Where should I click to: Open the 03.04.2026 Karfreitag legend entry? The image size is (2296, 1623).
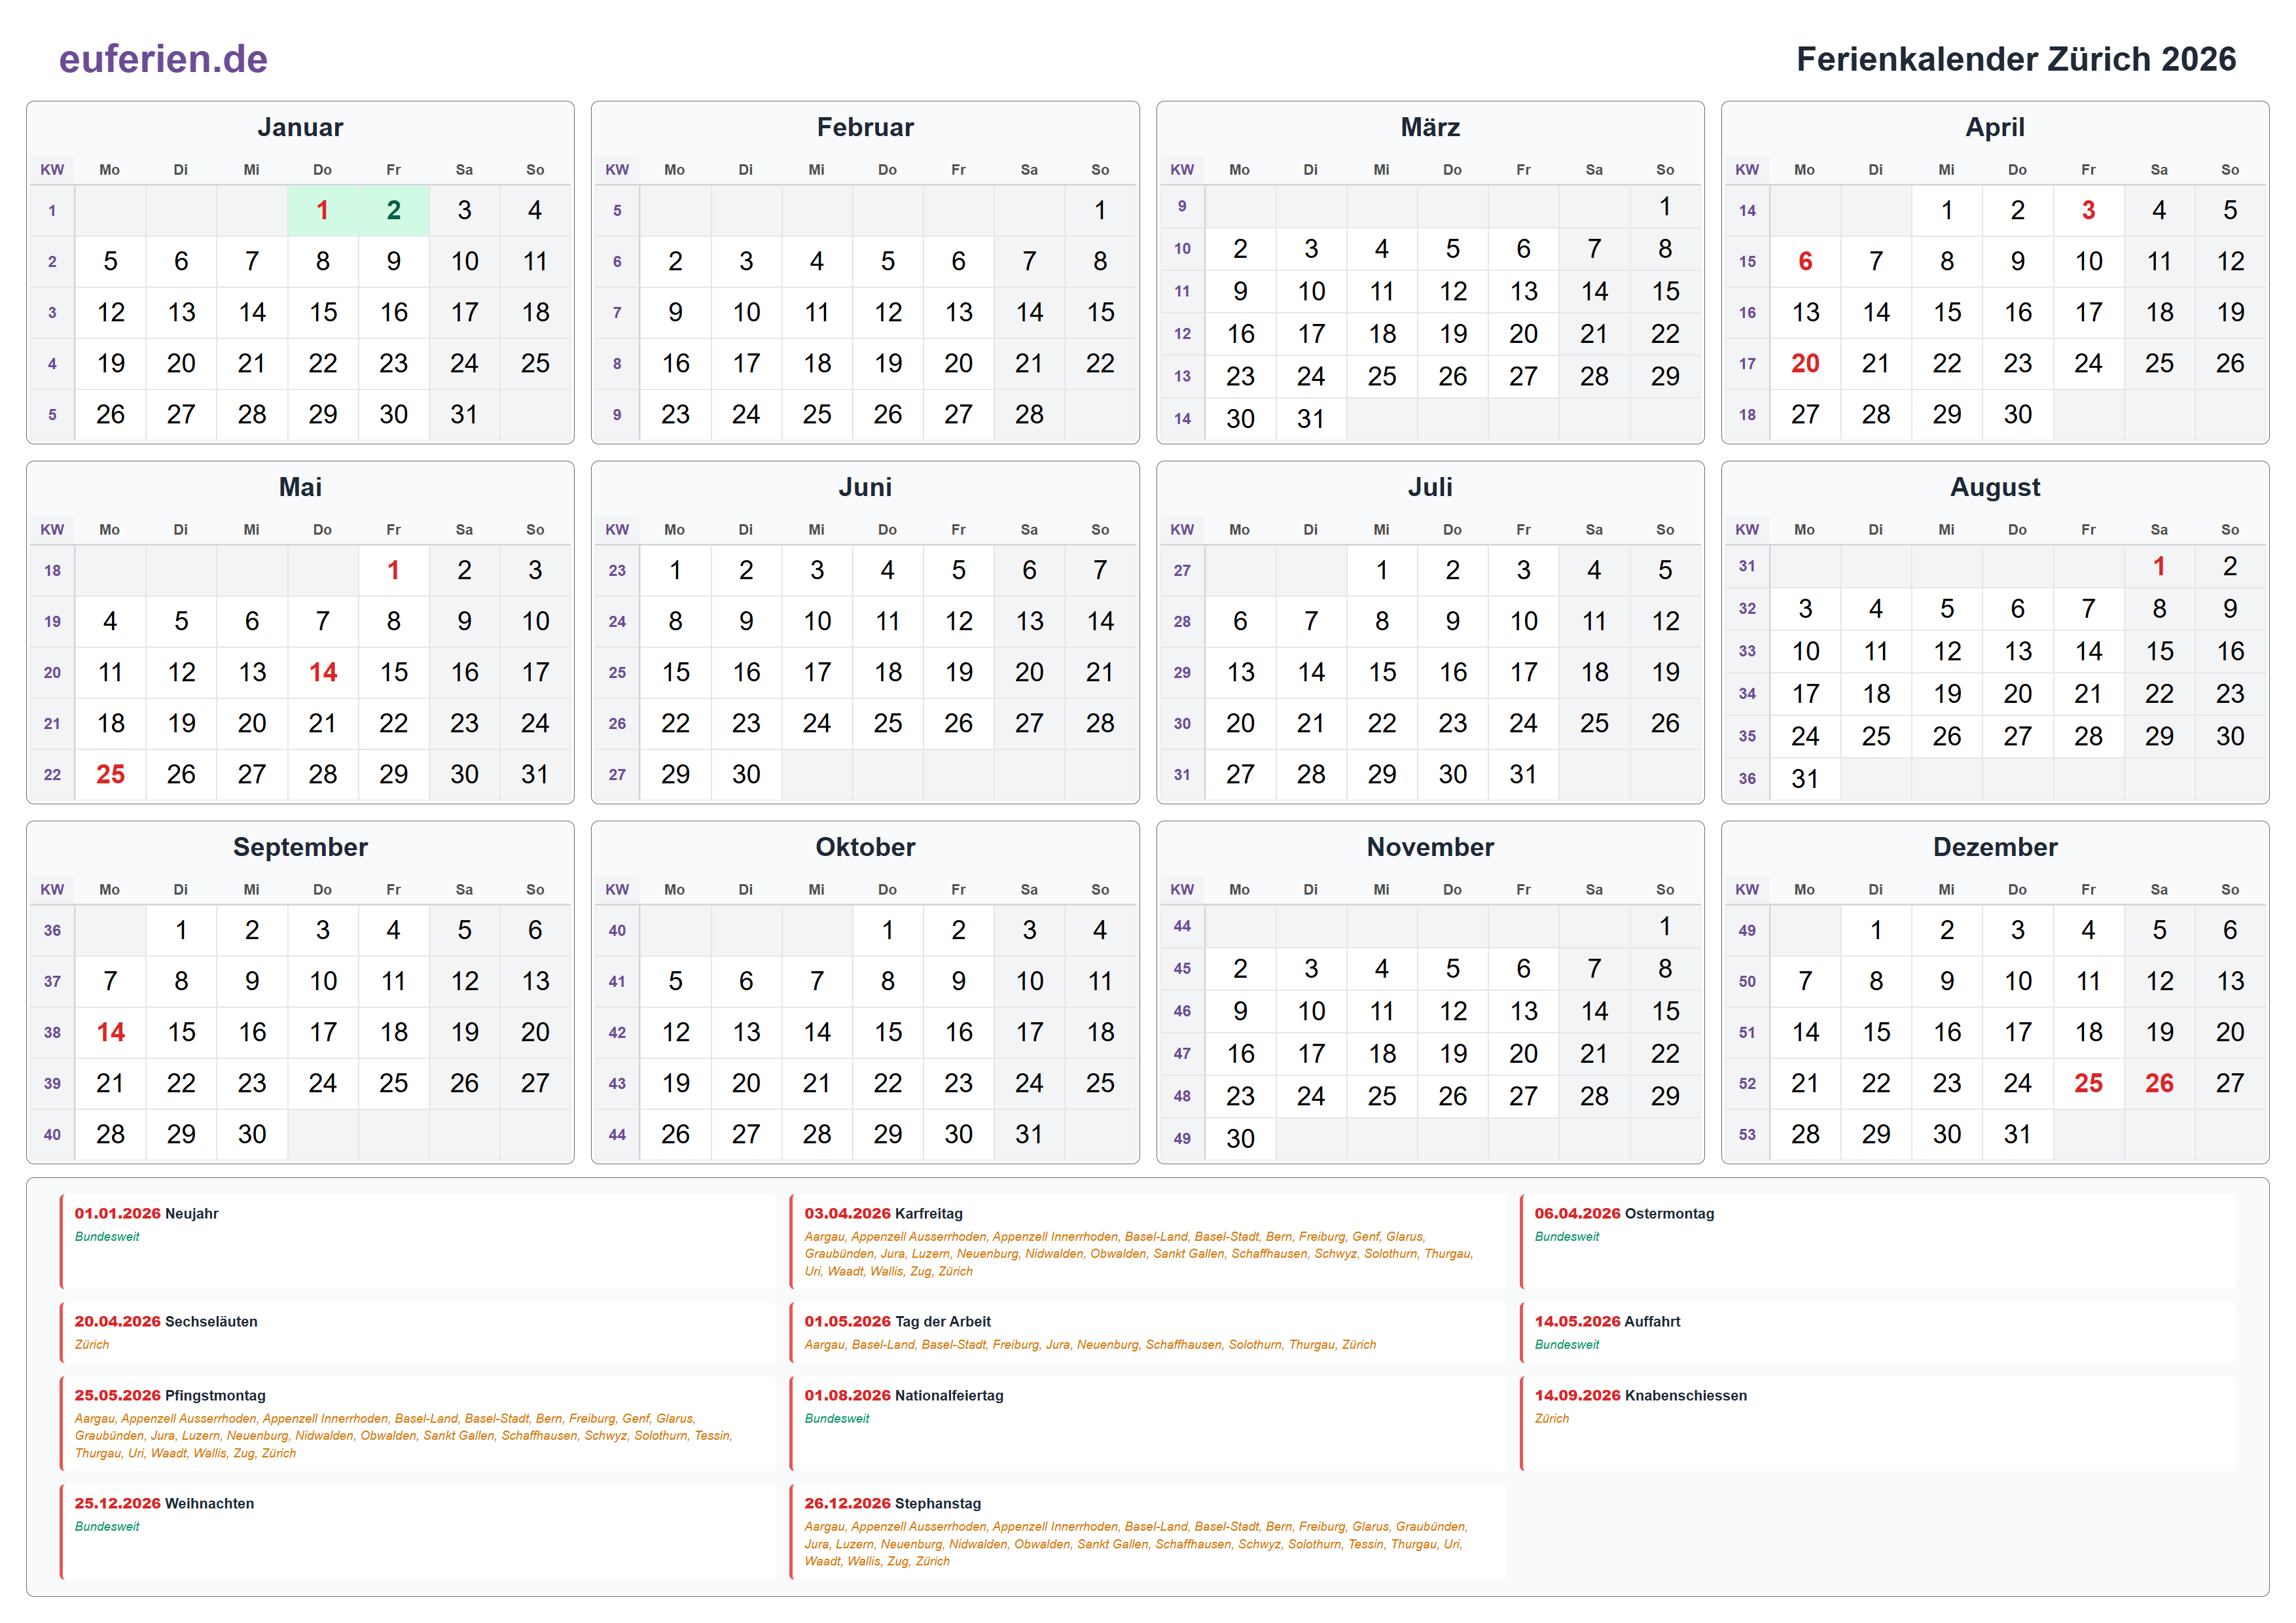(1147, 1241)
